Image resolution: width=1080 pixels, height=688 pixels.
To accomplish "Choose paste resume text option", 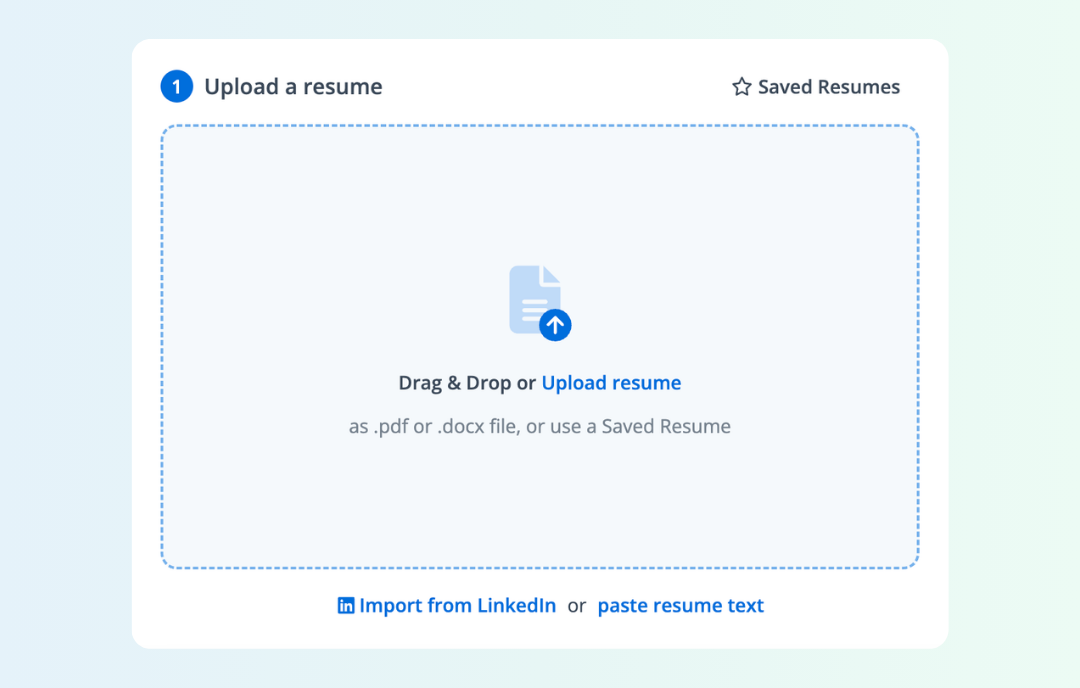I will [x=681, y=605].
